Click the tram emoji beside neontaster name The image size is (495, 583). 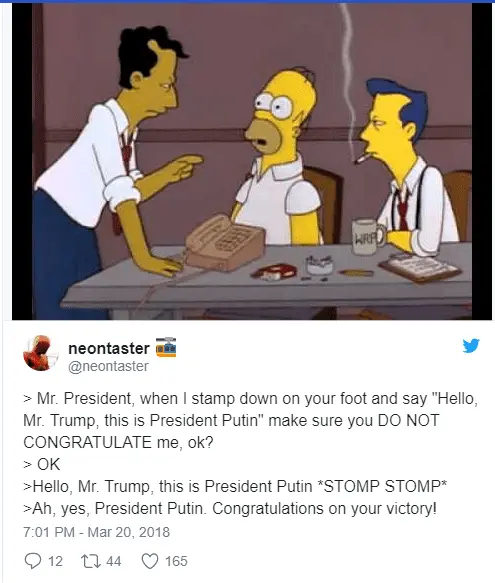click(166, 347)
